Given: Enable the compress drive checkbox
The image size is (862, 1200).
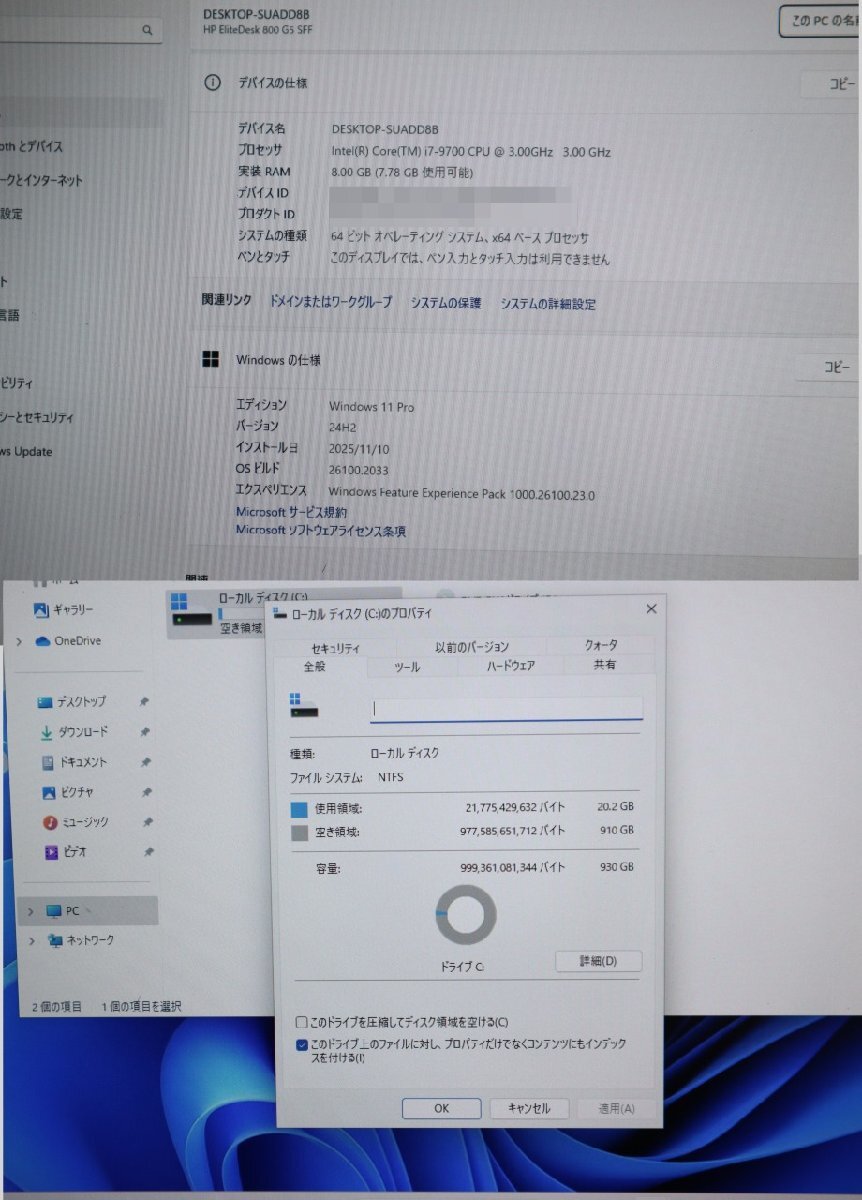Looking at the screenshot, I should point(301,1022).
